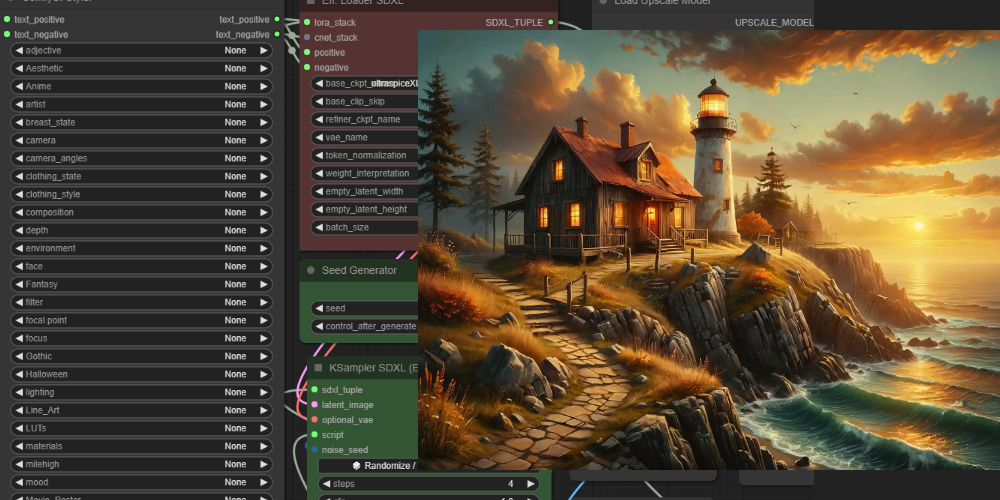This screenshot has width=1000, height=500.
Task: Click the noise_seed input port on KSampler
Action: (x=314, y=450)
